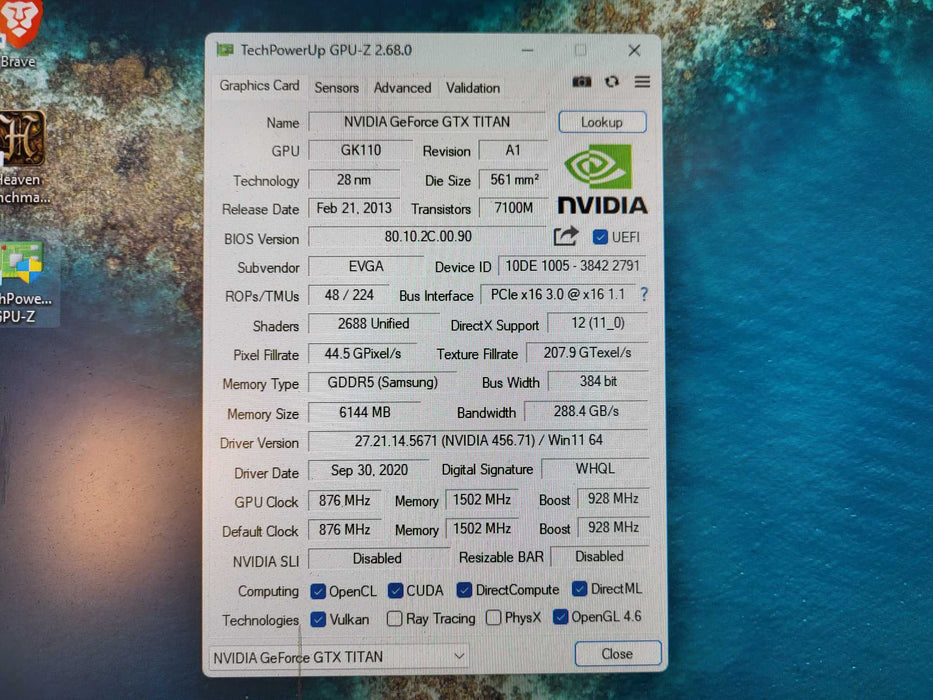Click the ROPs/TMUs field 48 / 224

349,295
